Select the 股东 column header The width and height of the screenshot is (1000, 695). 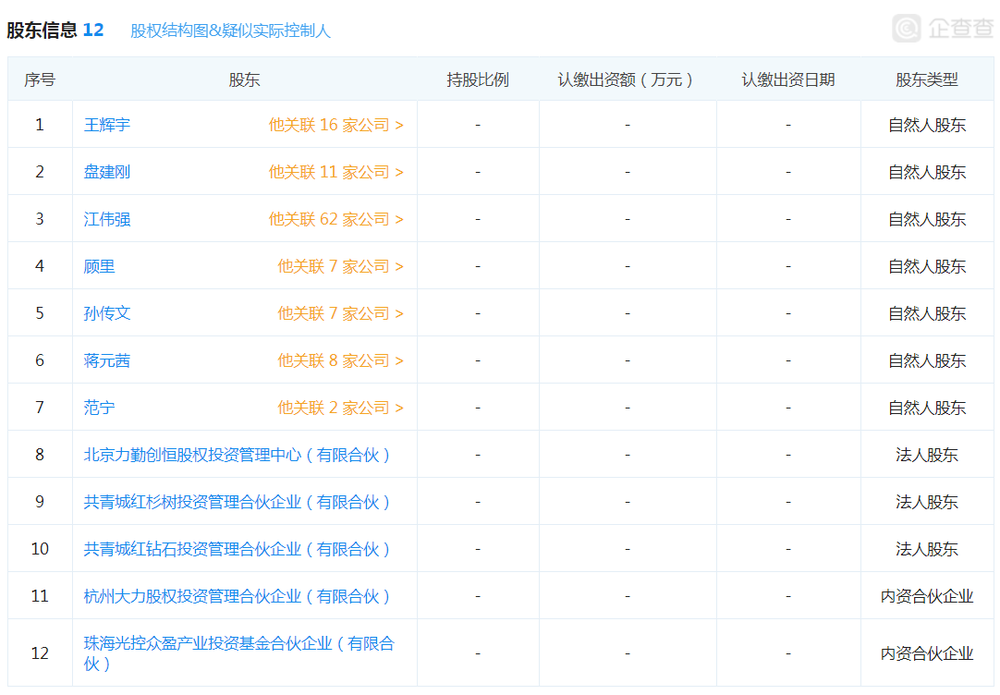pyautogui.click(x=244, y=80)
